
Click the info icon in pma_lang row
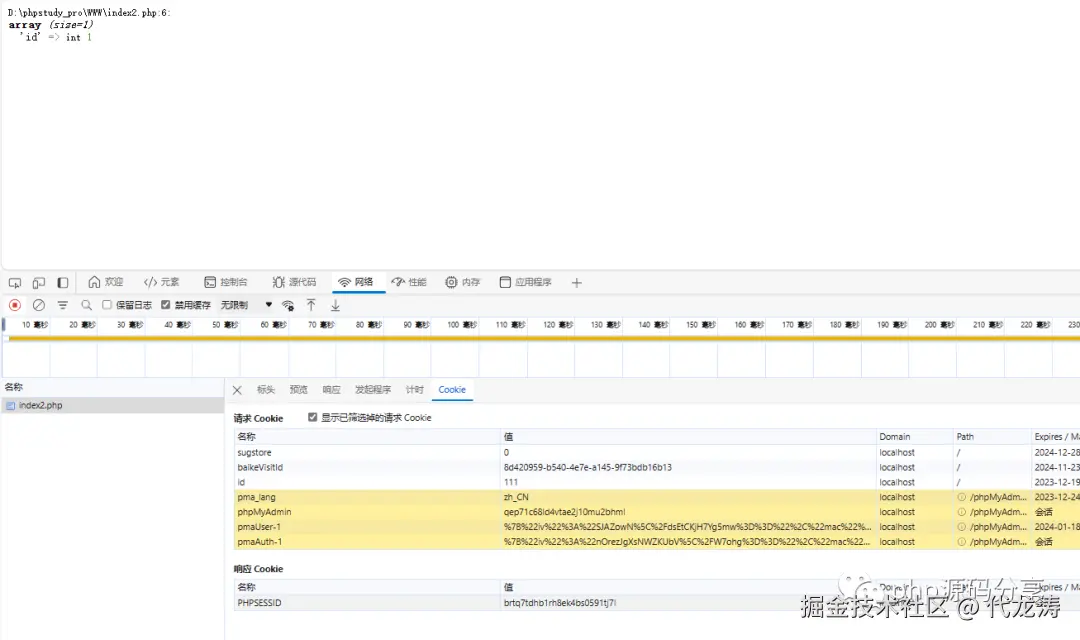click(962, 497)
